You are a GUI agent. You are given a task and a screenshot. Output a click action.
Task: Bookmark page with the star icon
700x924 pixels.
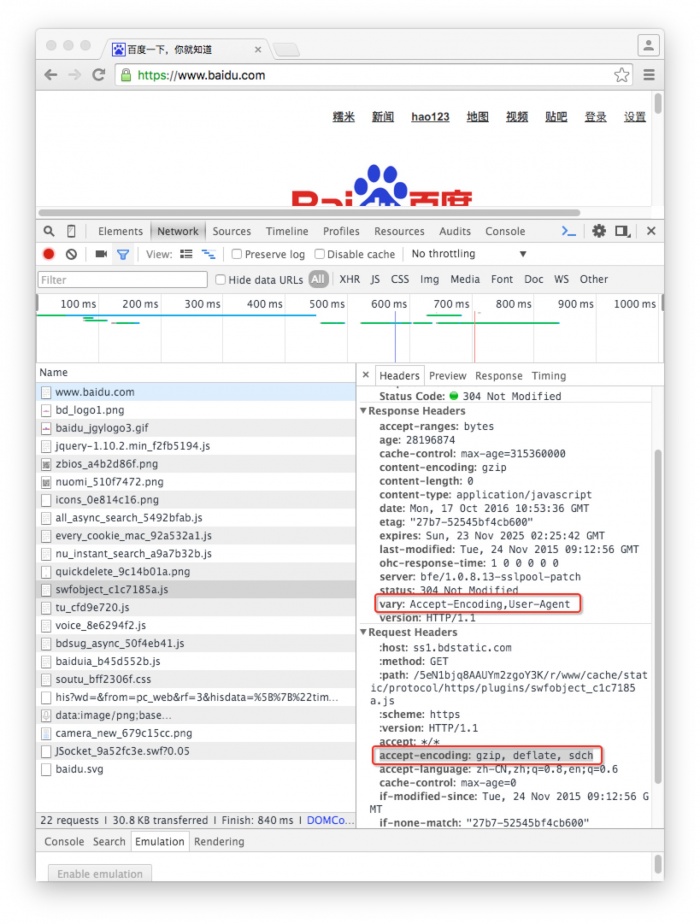pyautogui.click(x=622, y=75)
